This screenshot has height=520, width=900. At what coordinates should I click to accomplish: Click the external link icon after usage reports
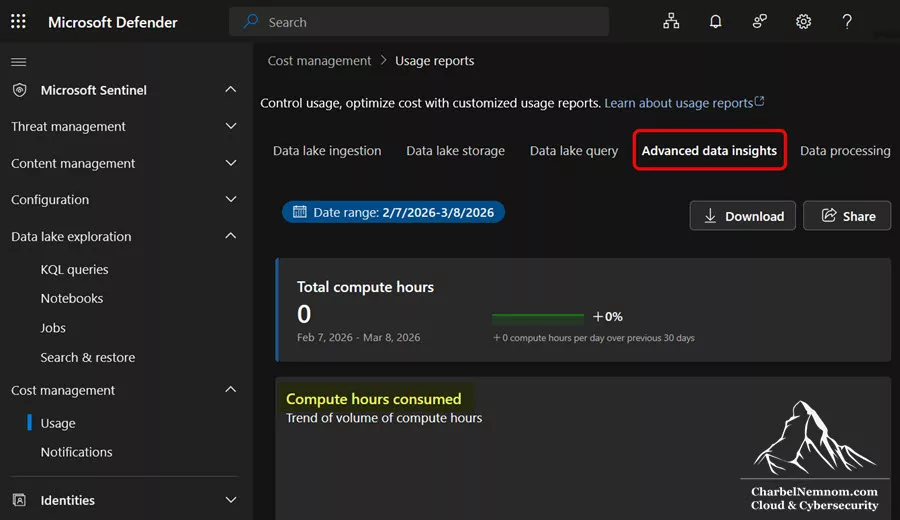pyautogui.click(x=759, y=102)
